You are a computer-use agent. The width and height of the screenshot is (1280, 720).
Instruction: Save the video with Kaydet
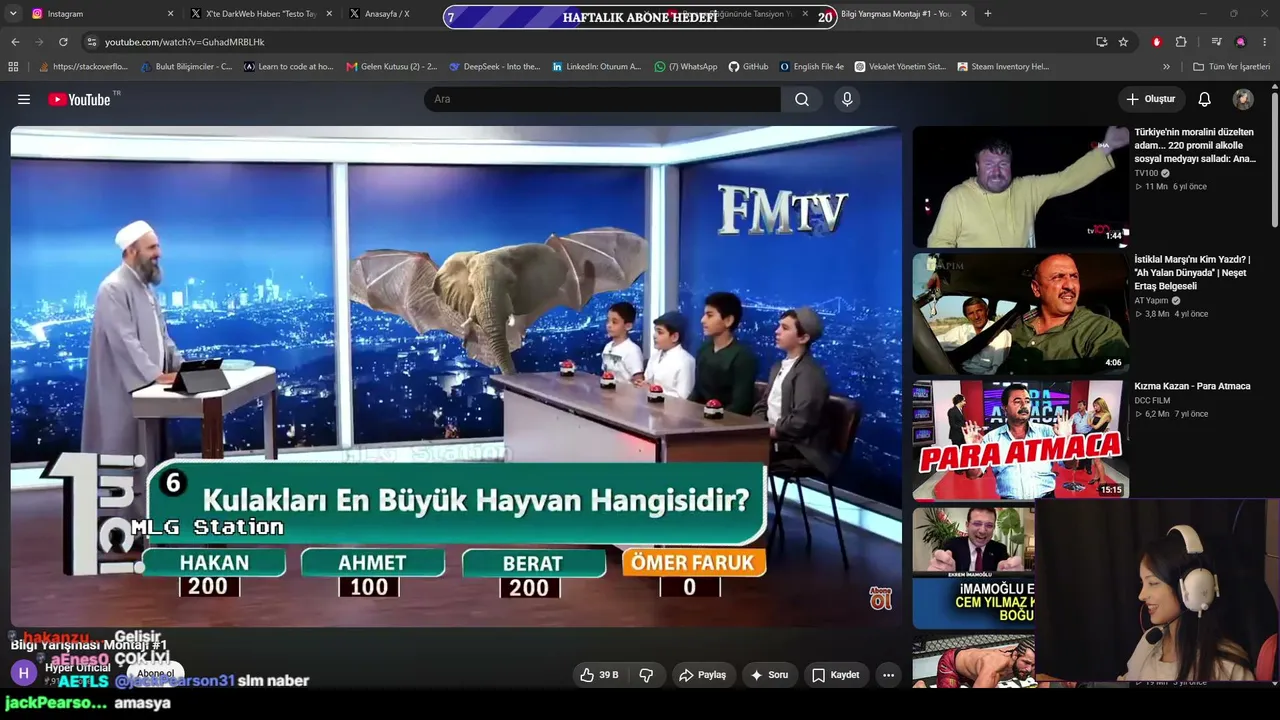tap(835, 675)
